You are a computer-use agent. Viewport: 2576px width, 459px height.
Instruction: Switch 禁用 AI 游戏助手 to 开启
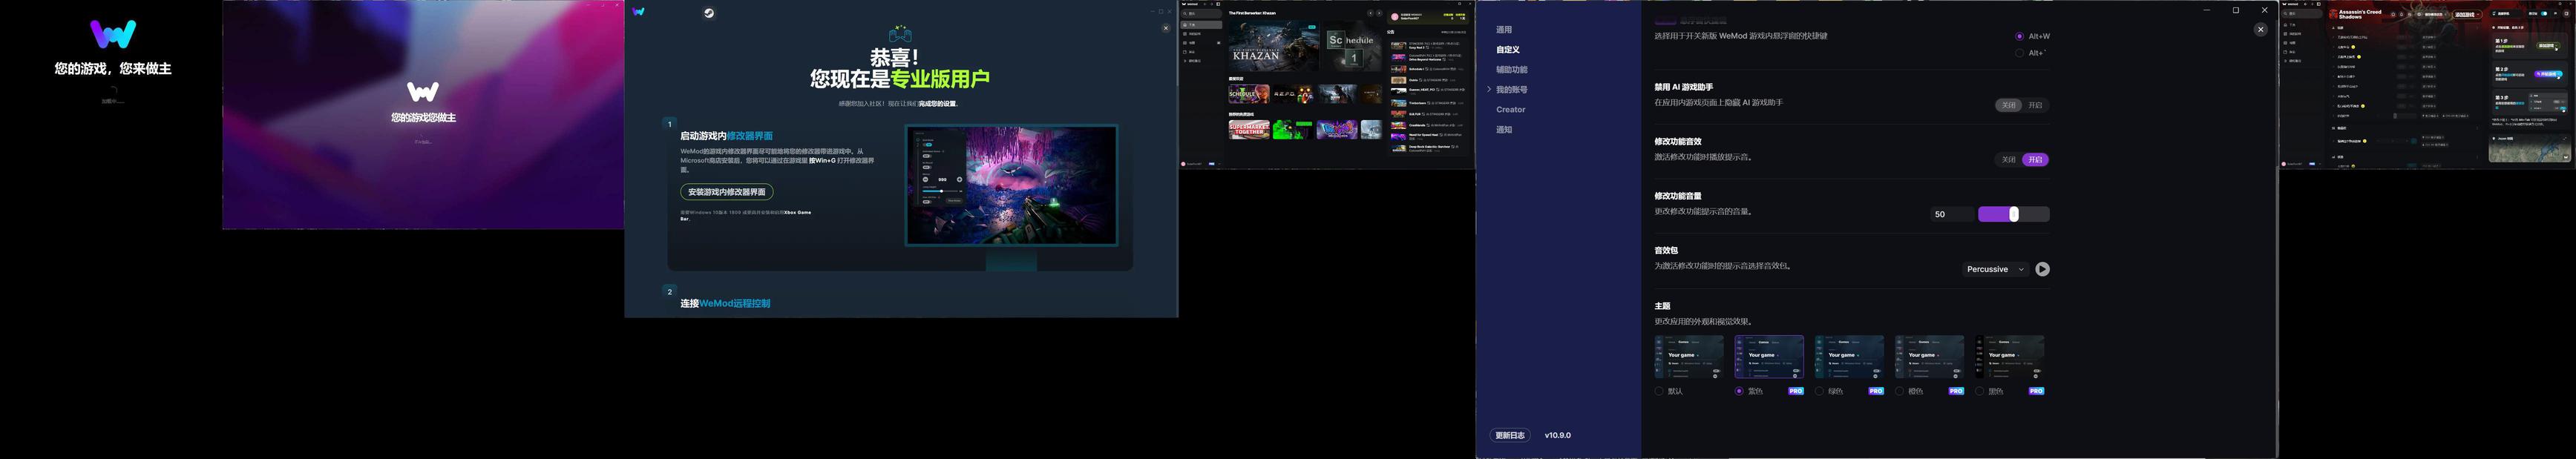click(2035, 105)
